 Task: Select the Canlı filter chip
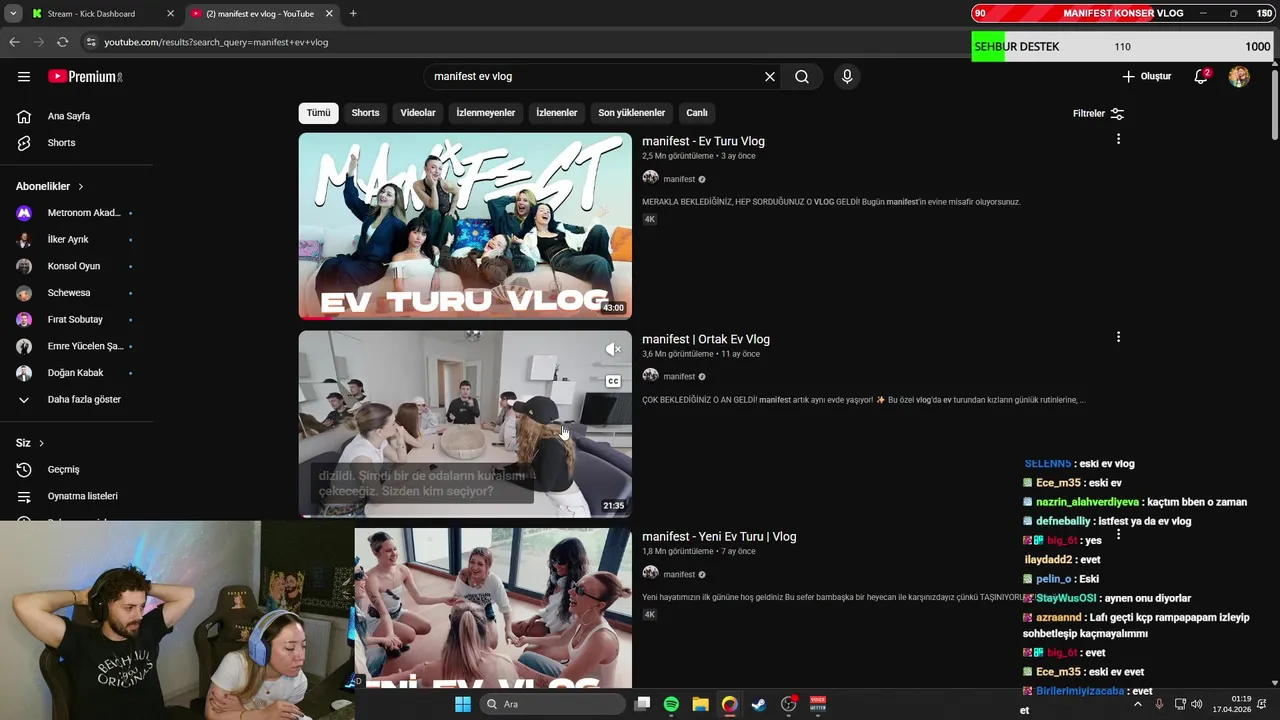pyautogui.click(x=697, y=113)
